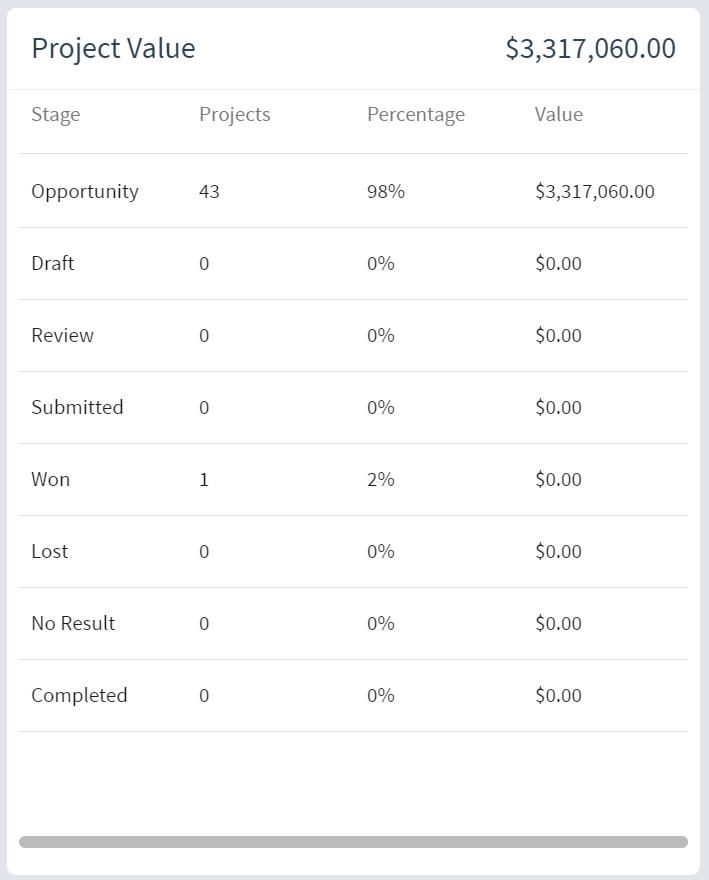Click the Won projects count of 1

[x=204, y=480]
